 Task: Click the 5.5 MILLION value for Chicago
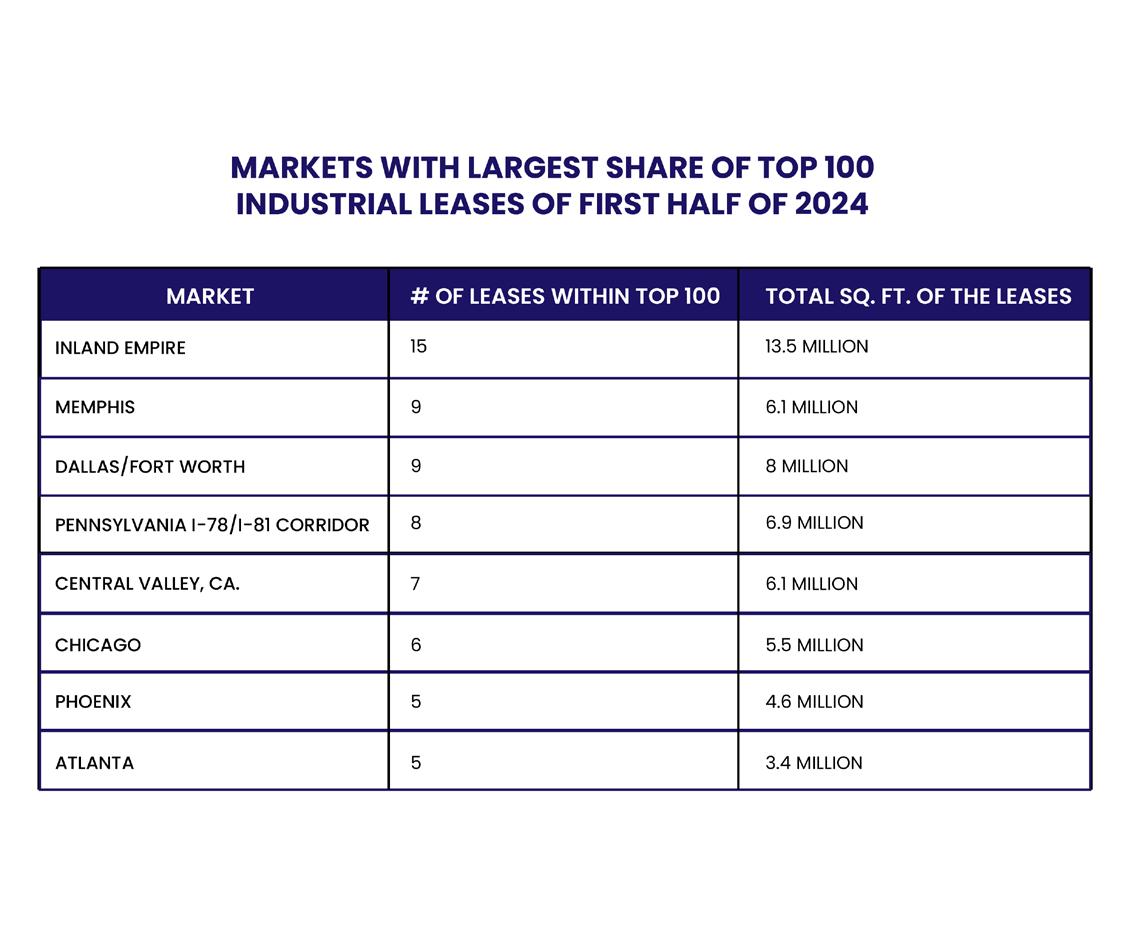(x=814, y=644)
